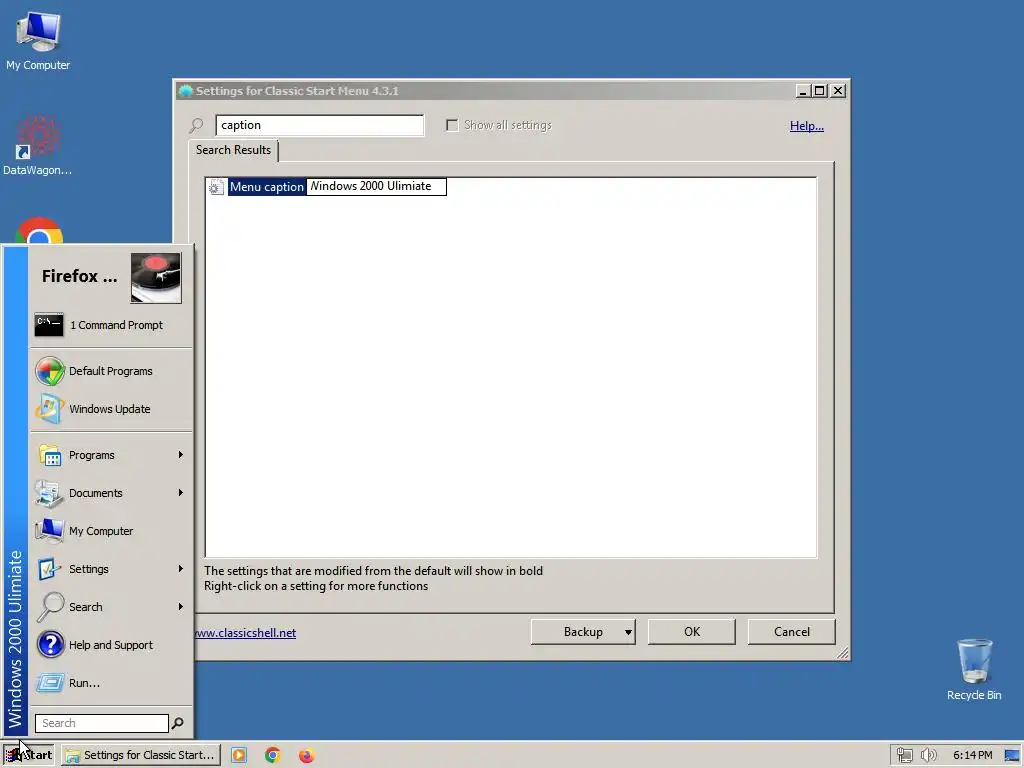Open the Search item in the Start menu
Screen dimensions: 1024x768
click(111, 606)
